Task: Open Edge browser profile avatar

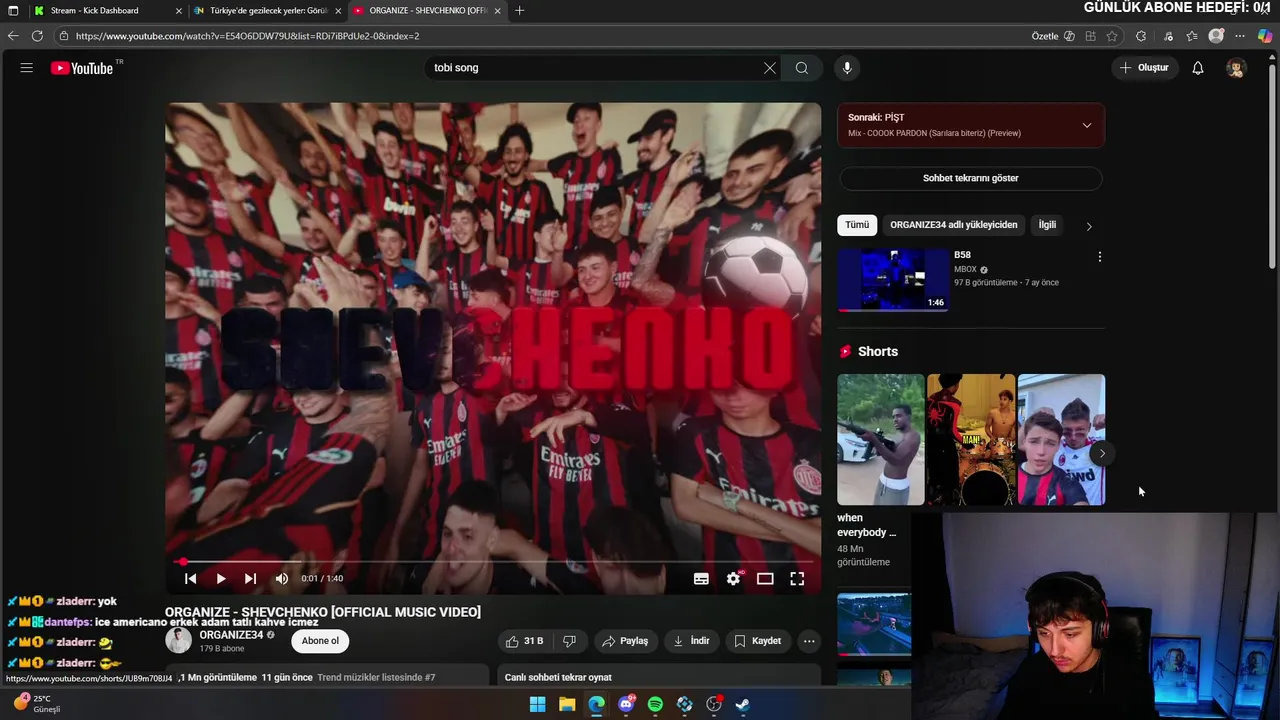Action: click(x=1216, y=36)
